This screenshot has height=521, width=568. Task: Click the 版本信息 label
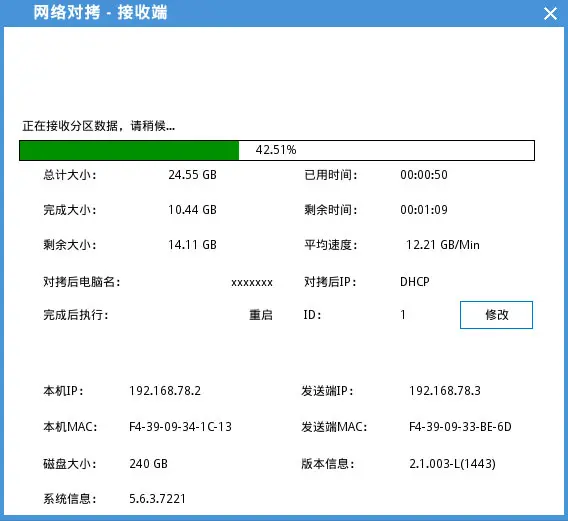328,464
